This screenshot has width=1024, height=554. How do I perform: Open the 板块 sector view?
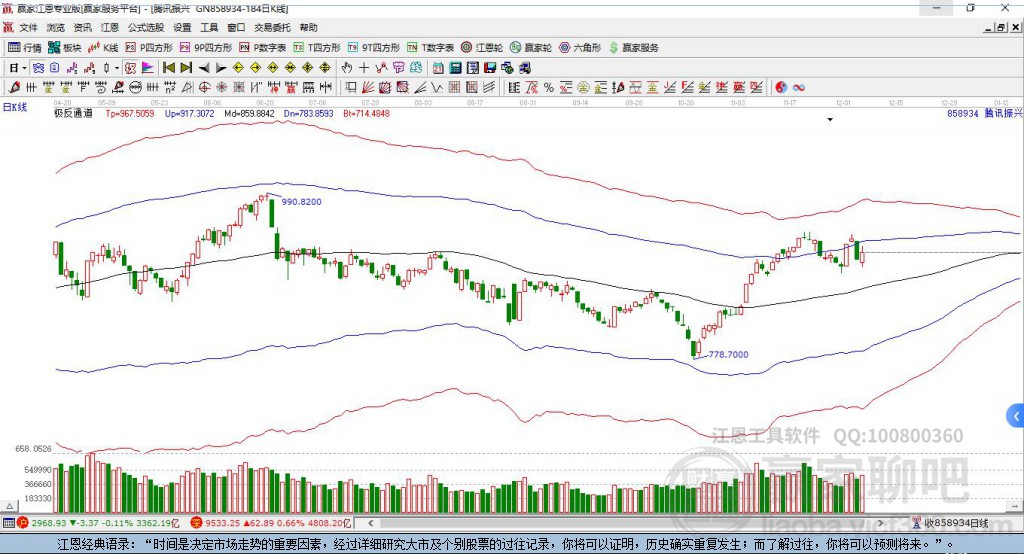[x=65, y=48]
